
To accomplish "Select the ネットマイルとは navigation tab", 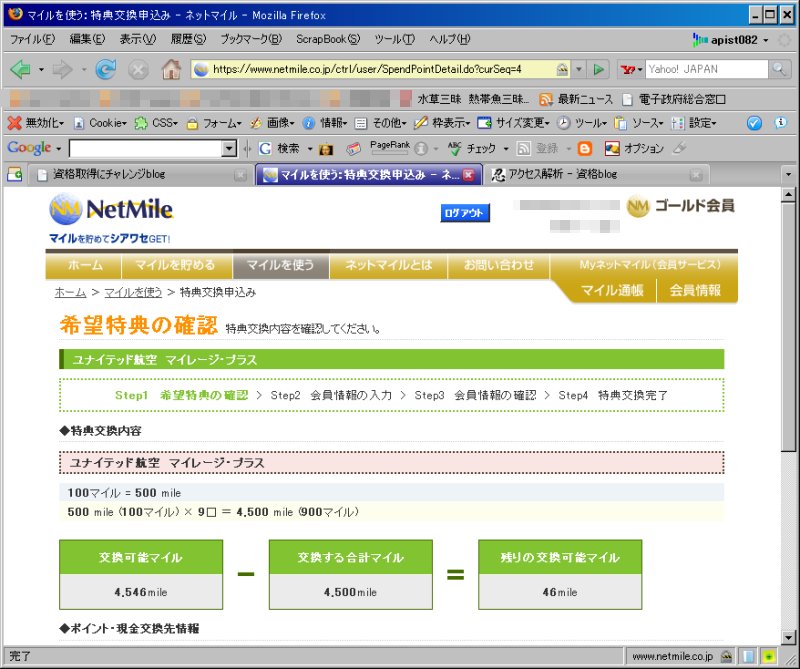I will click(x=389, y=265).
